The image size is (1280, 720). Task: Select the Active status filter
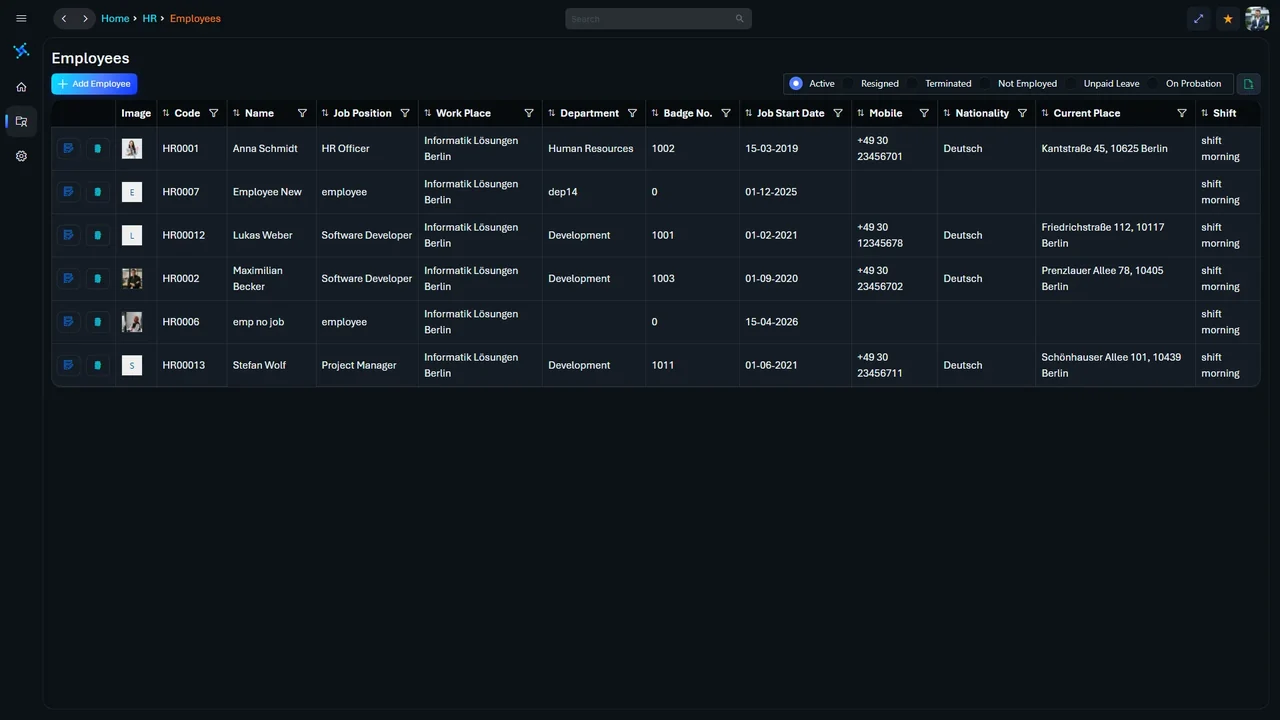coord(796,84)
